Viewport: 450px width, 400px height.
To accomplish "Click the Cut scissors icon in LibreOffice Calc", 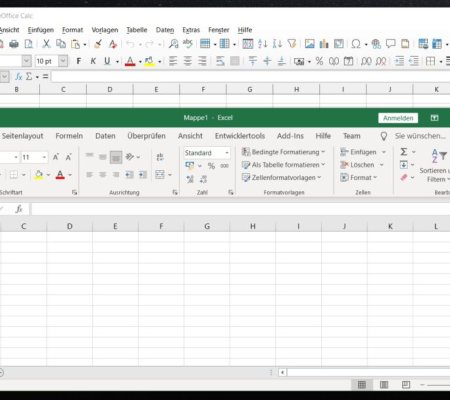I will click(46, 44).
